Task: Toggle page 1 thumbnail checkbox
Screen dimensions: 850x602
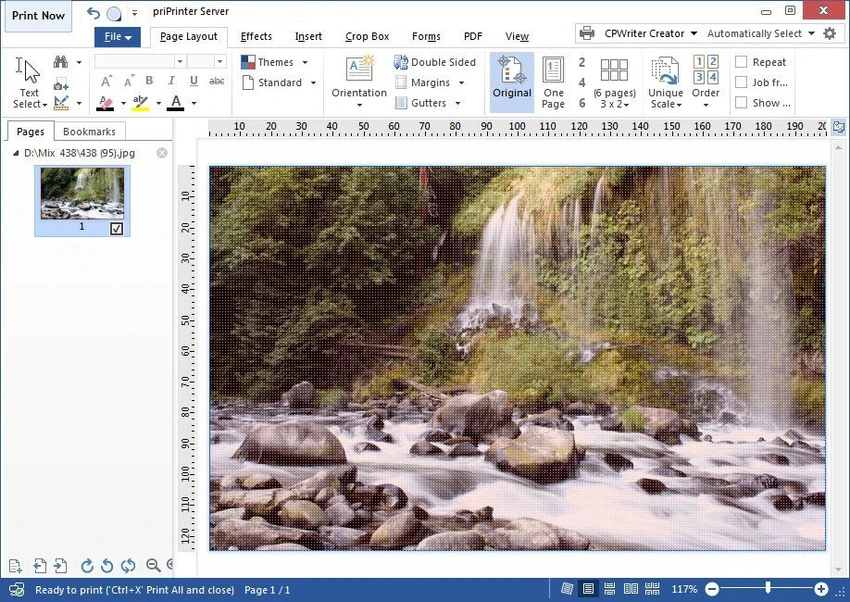Action: tap(117, 229)
